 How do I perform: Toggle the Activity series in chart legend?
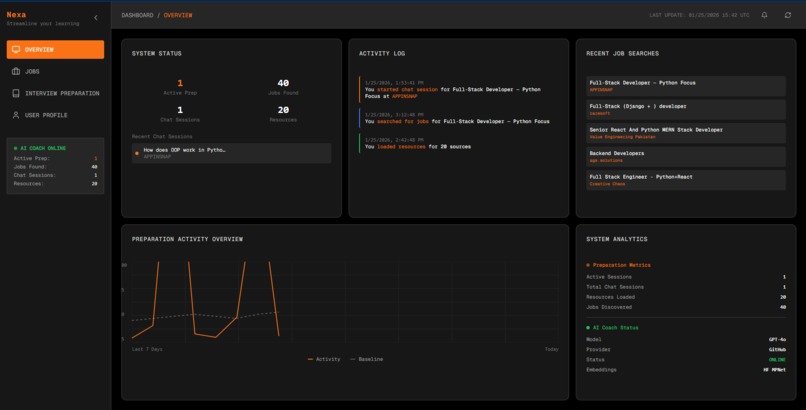tap(324, 359)
